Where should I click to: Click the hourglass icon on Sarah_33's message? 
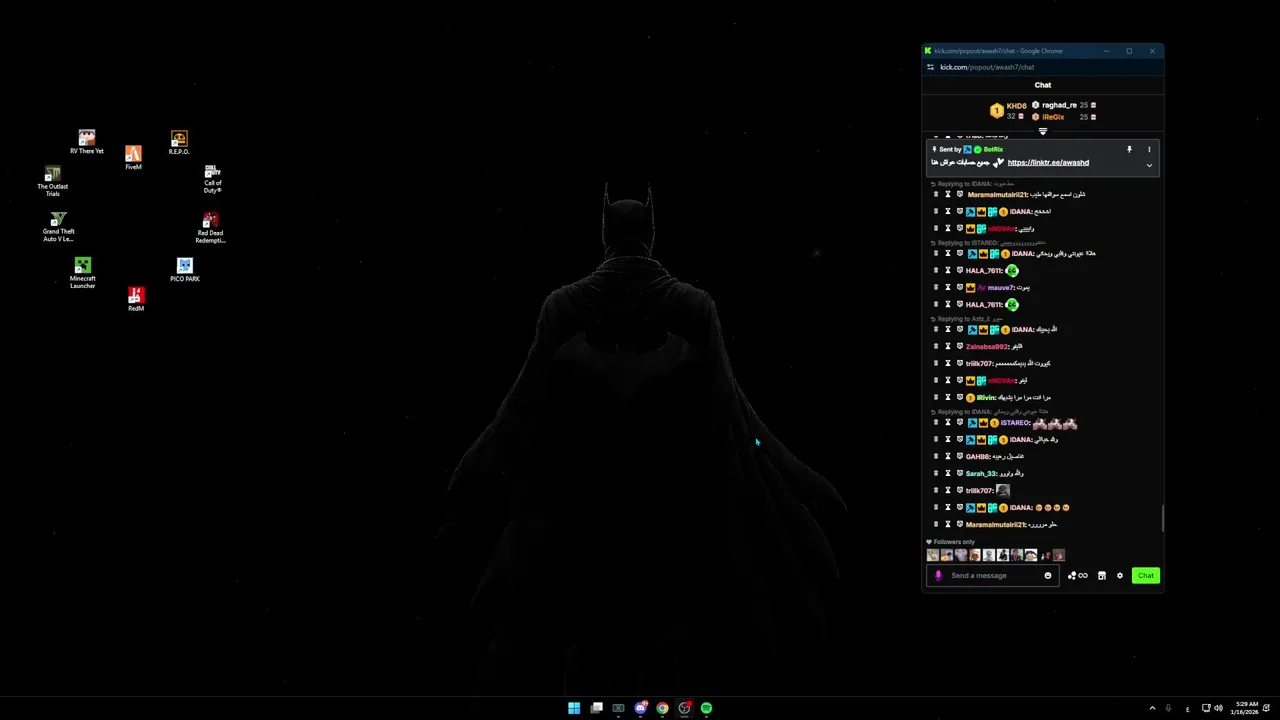pyautogui.click(x=948, y=474)
